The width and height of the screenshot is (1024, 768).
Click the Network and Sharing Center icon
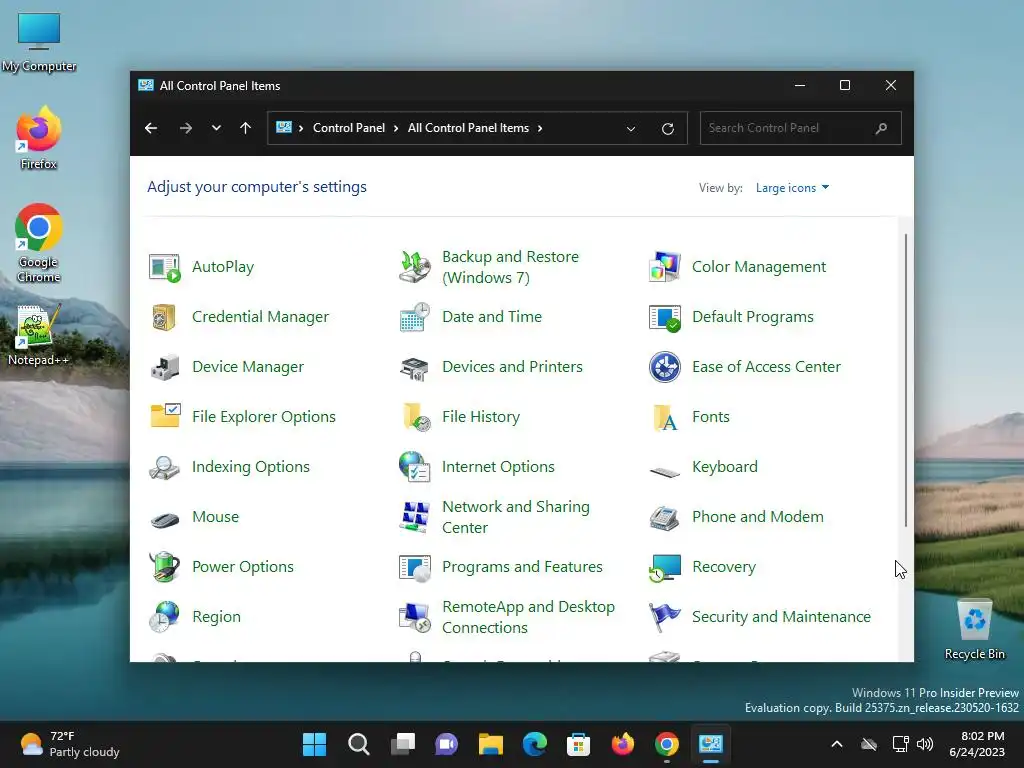[415, 517]
